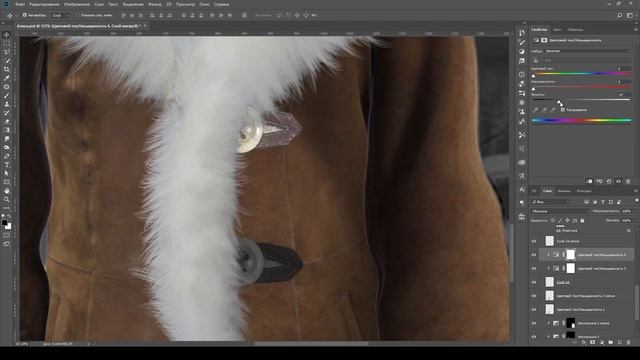Toggle show transform controls checkbox
Viewport: 640px width, 360px height.
[x=77, y=15]
